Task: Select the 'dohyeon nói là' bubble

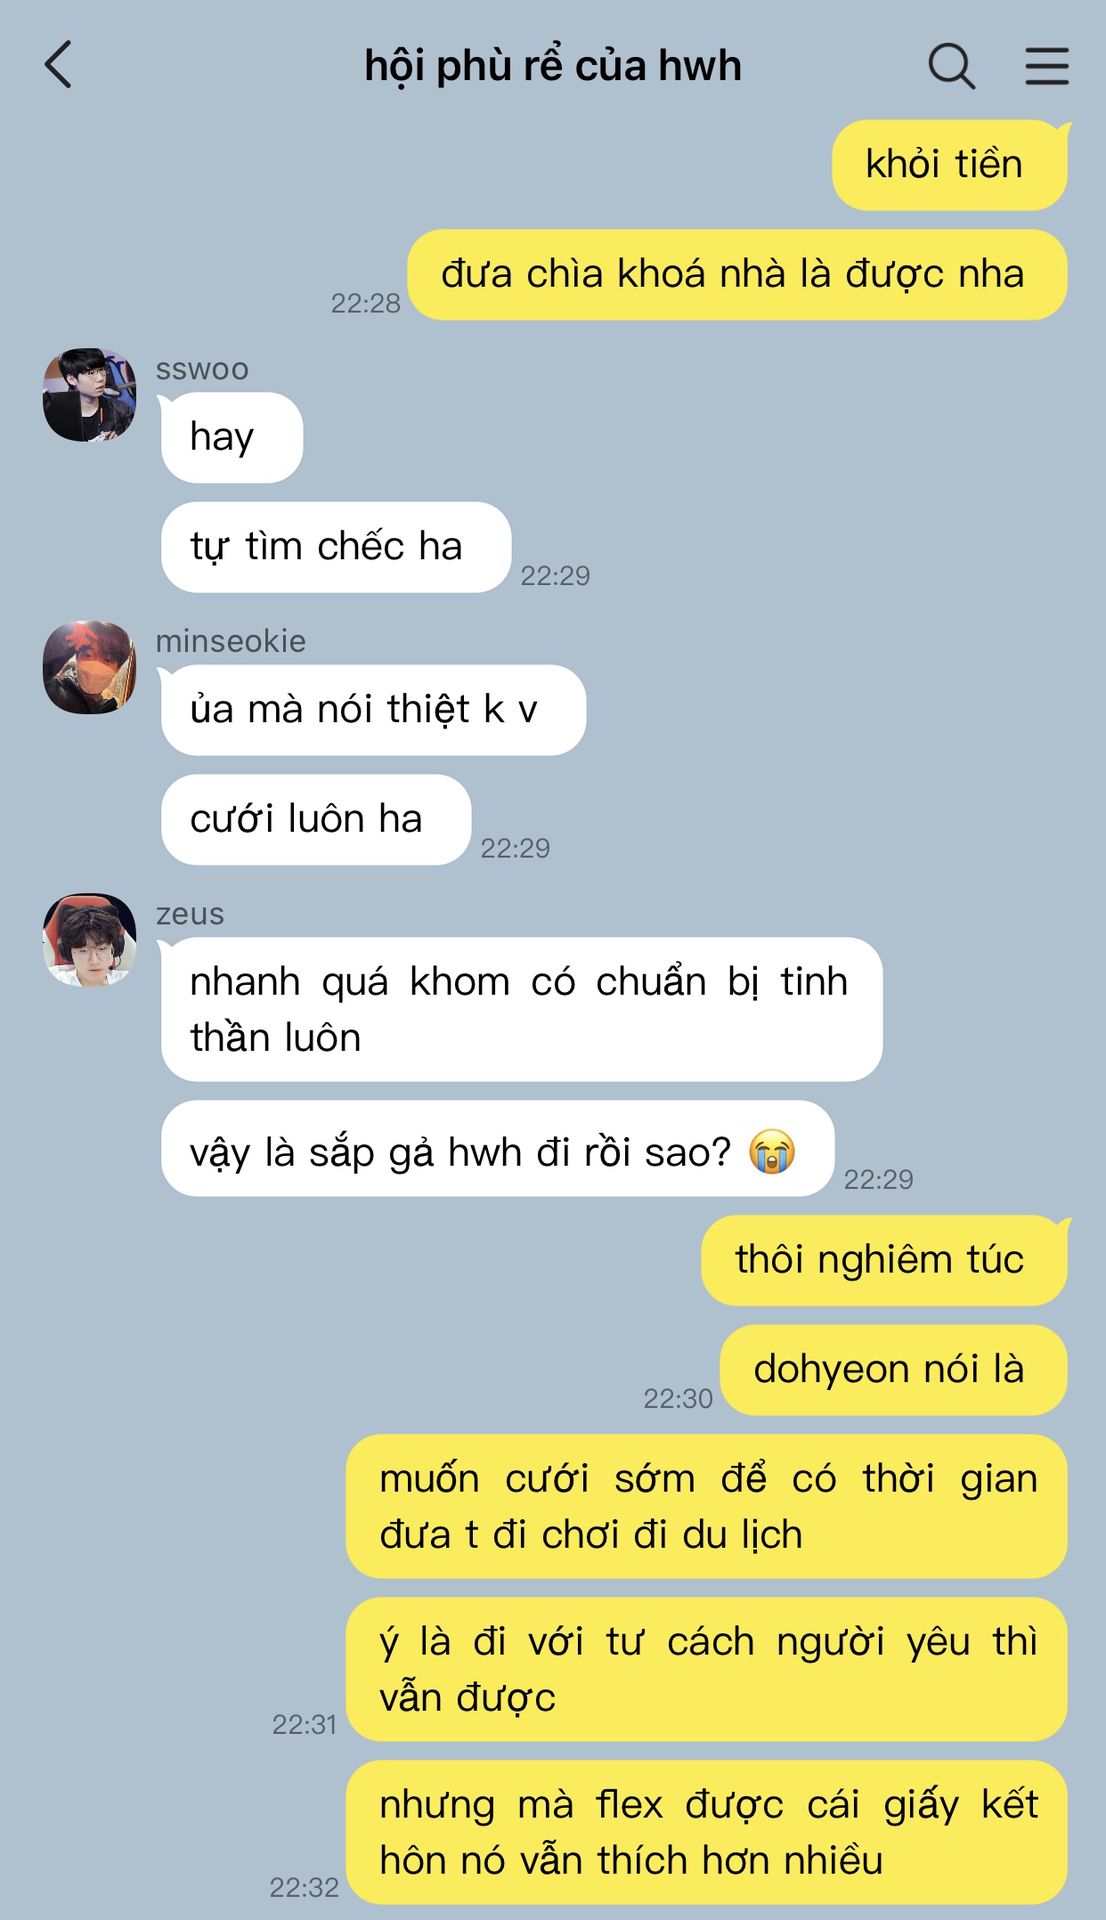Action: (x=893, y=1370)
